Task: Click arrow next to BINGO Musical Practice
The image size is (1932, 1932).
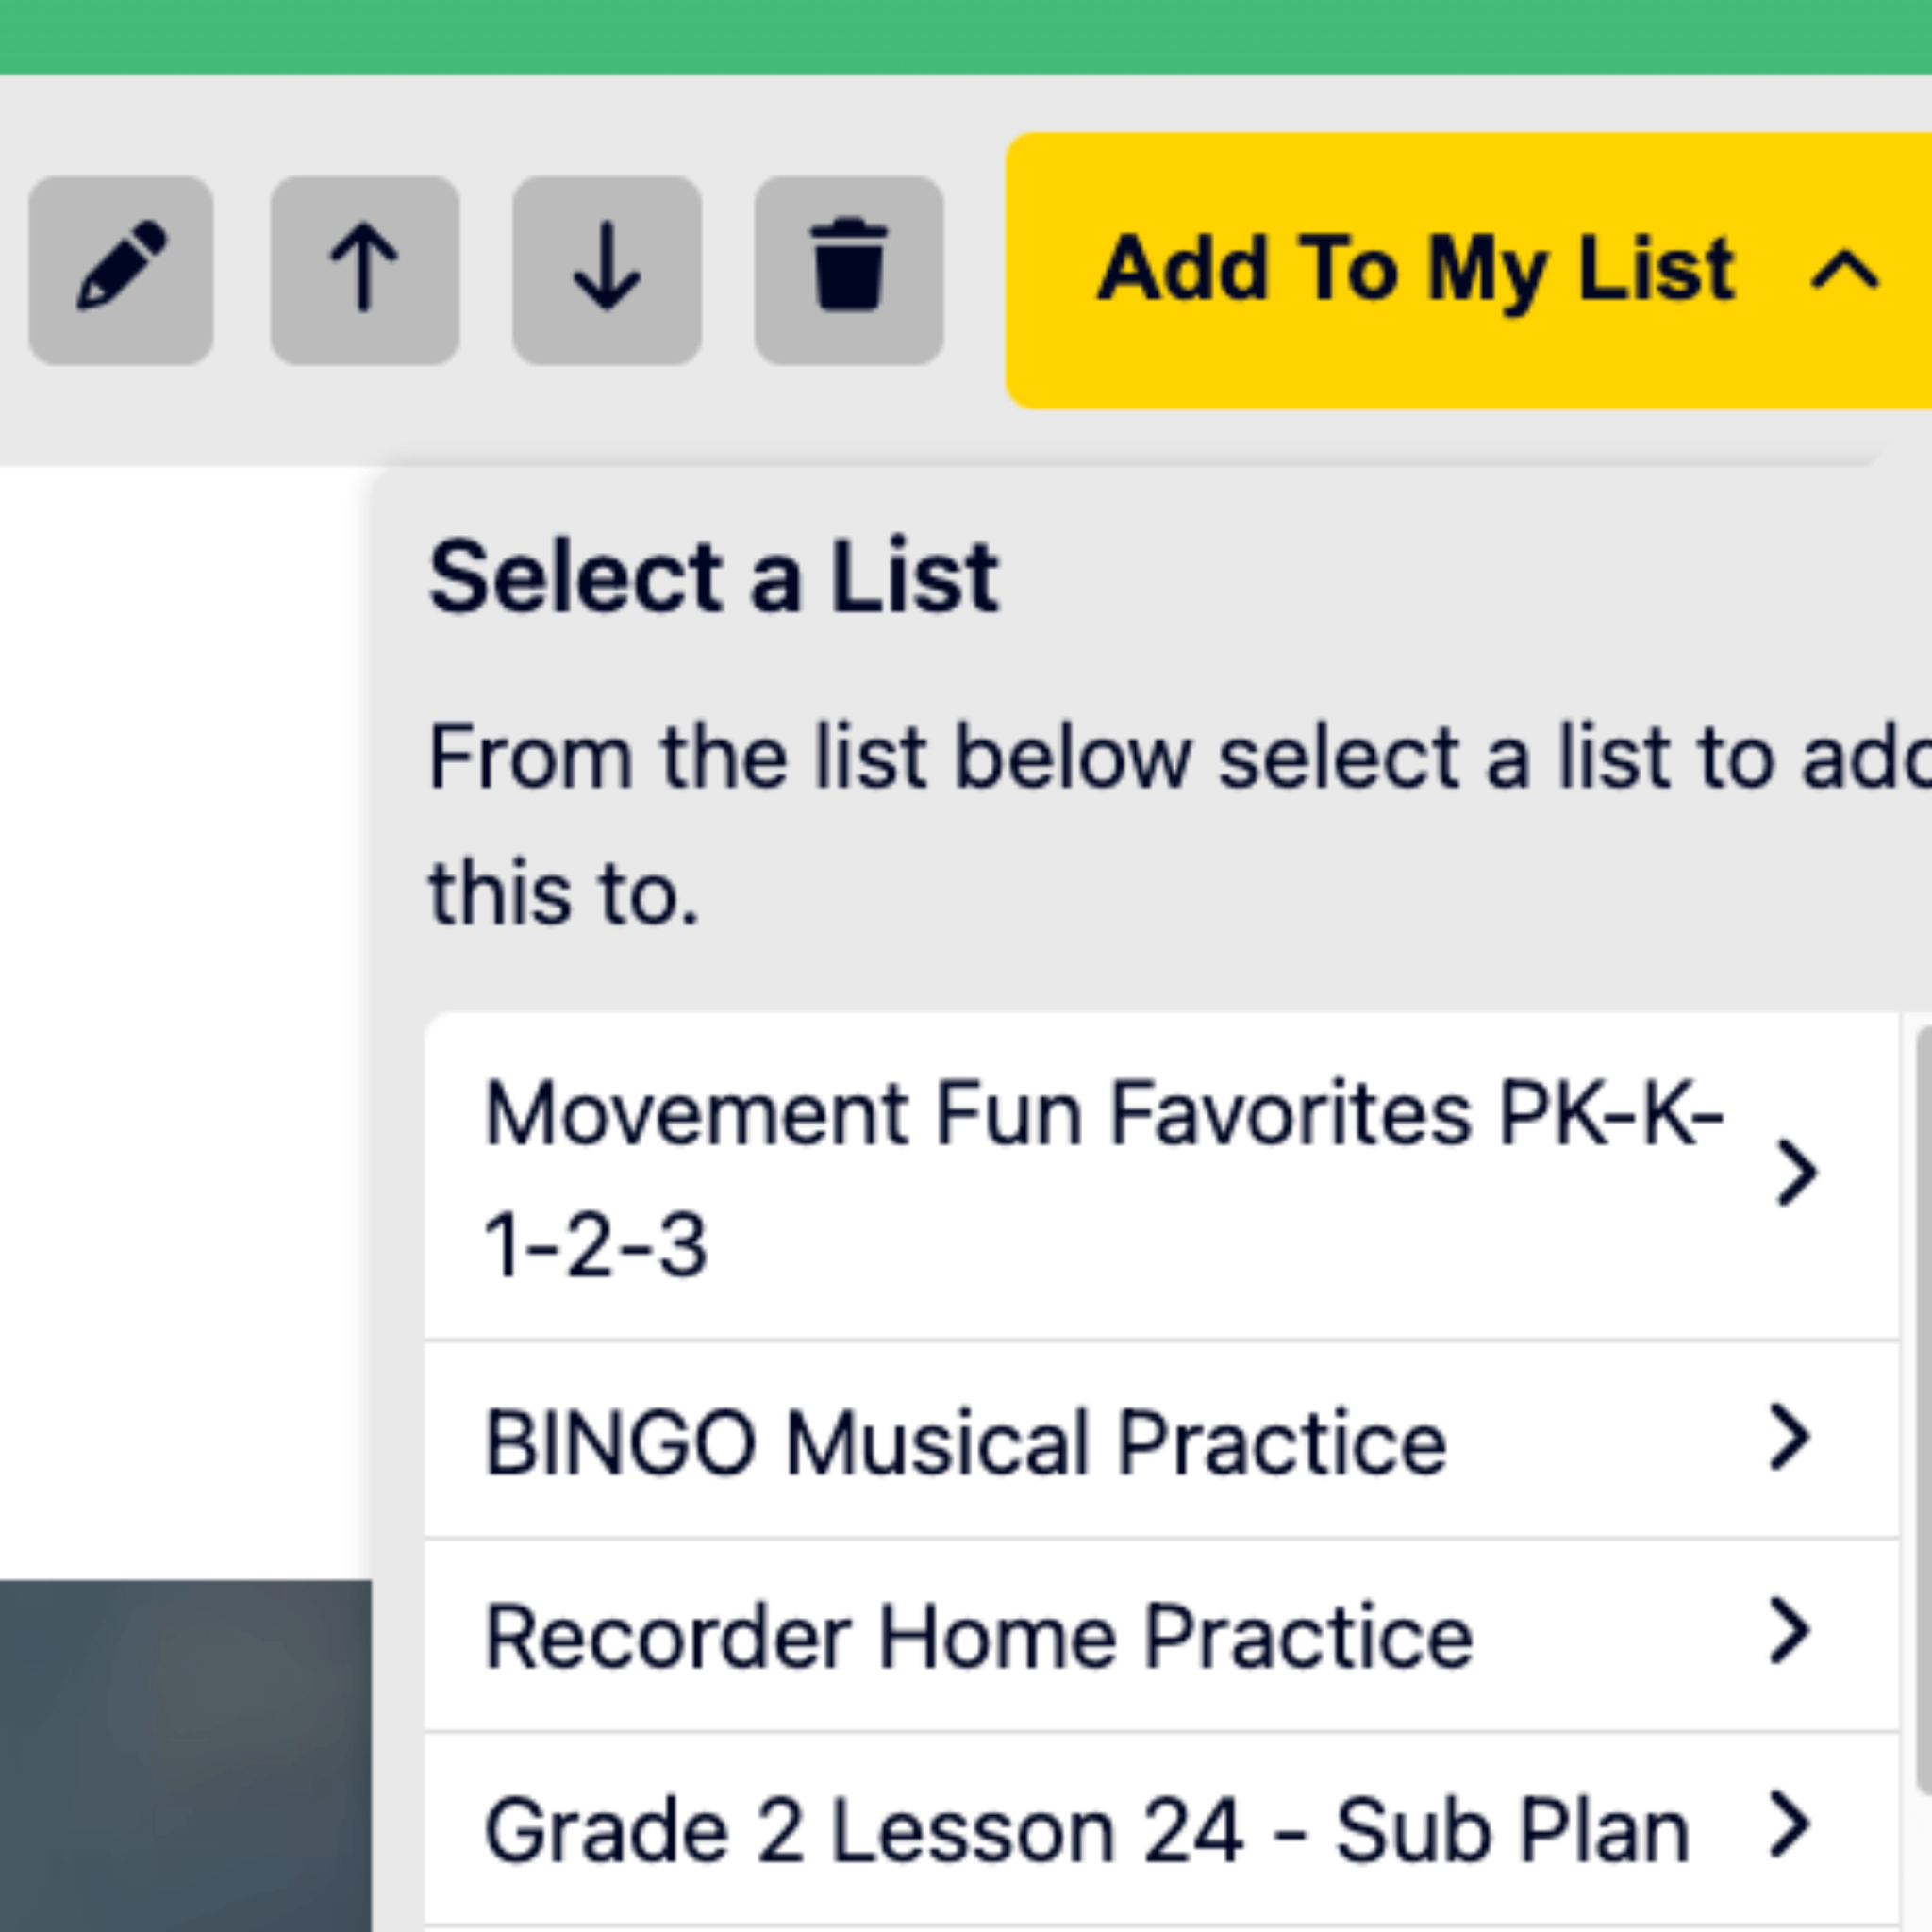Action: 1790,1438
